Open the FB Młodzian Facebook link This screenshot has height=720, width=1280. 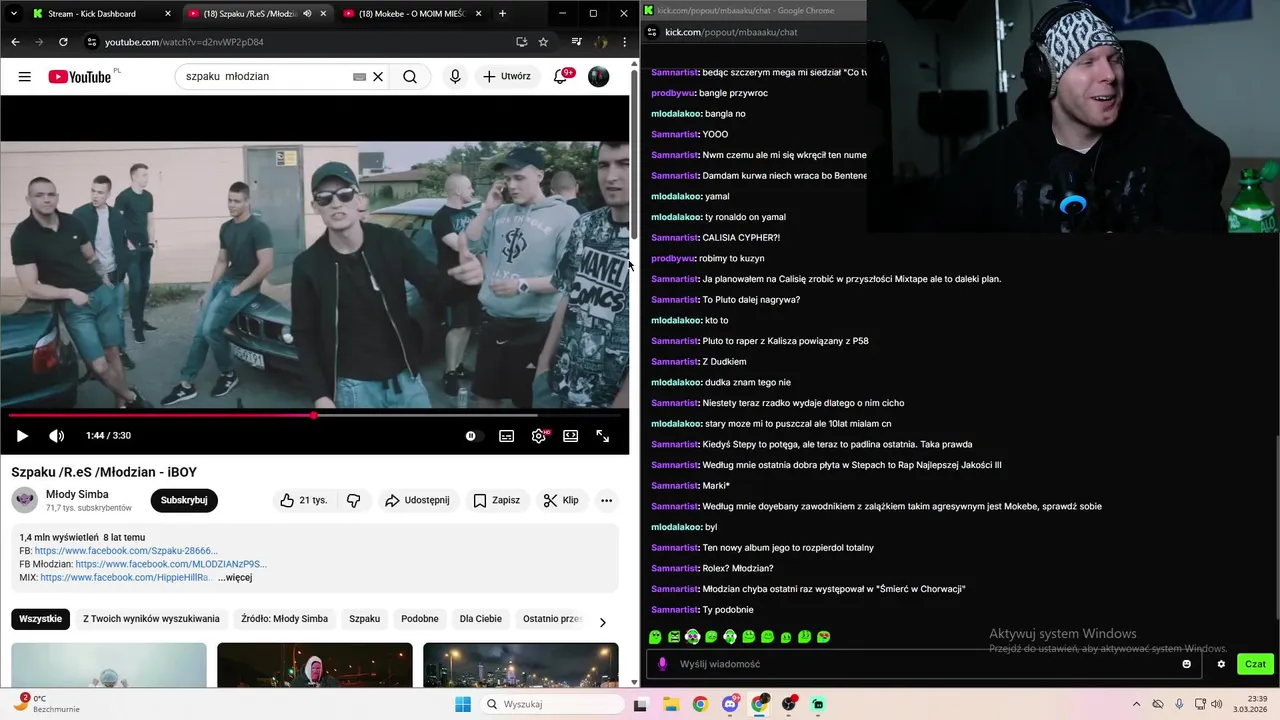tap(171, 564)
